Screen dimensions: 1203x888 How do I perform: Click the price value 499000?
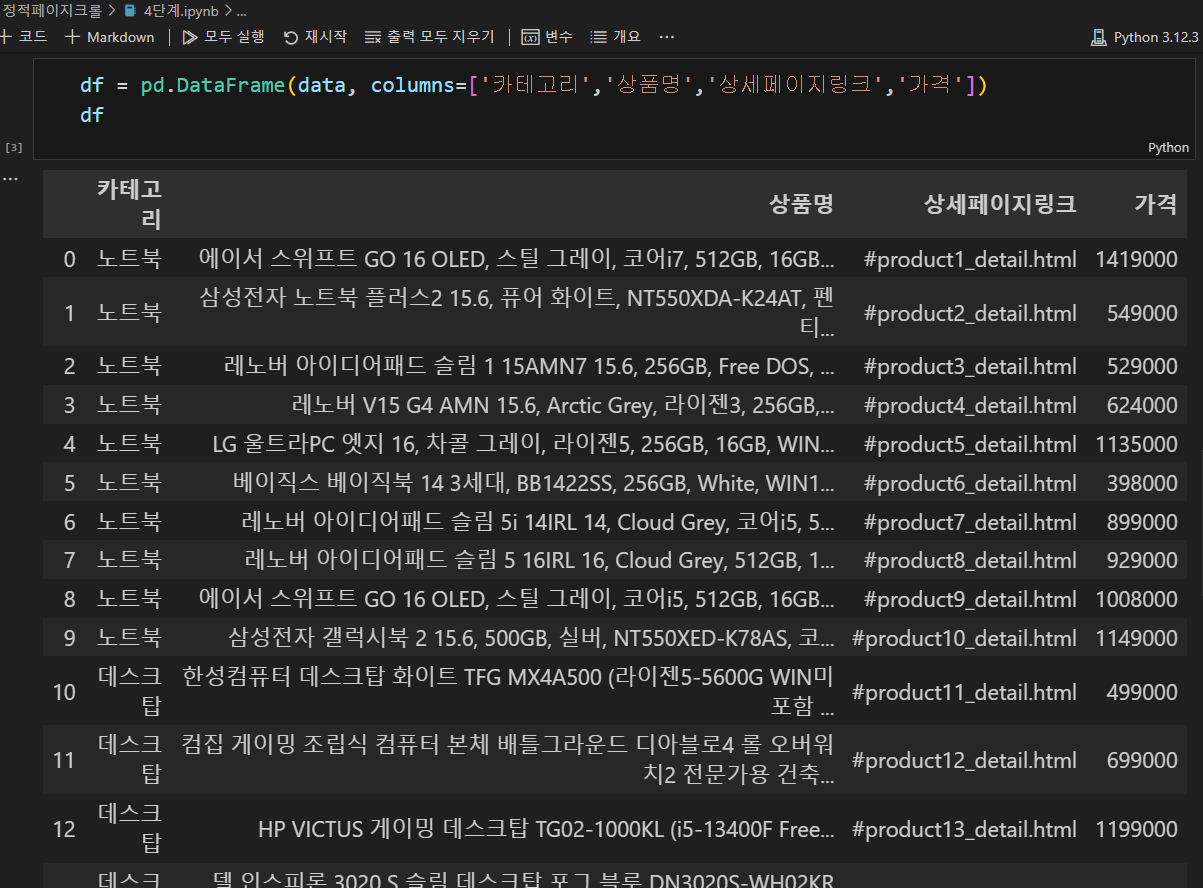click(x=1142, y=692)
